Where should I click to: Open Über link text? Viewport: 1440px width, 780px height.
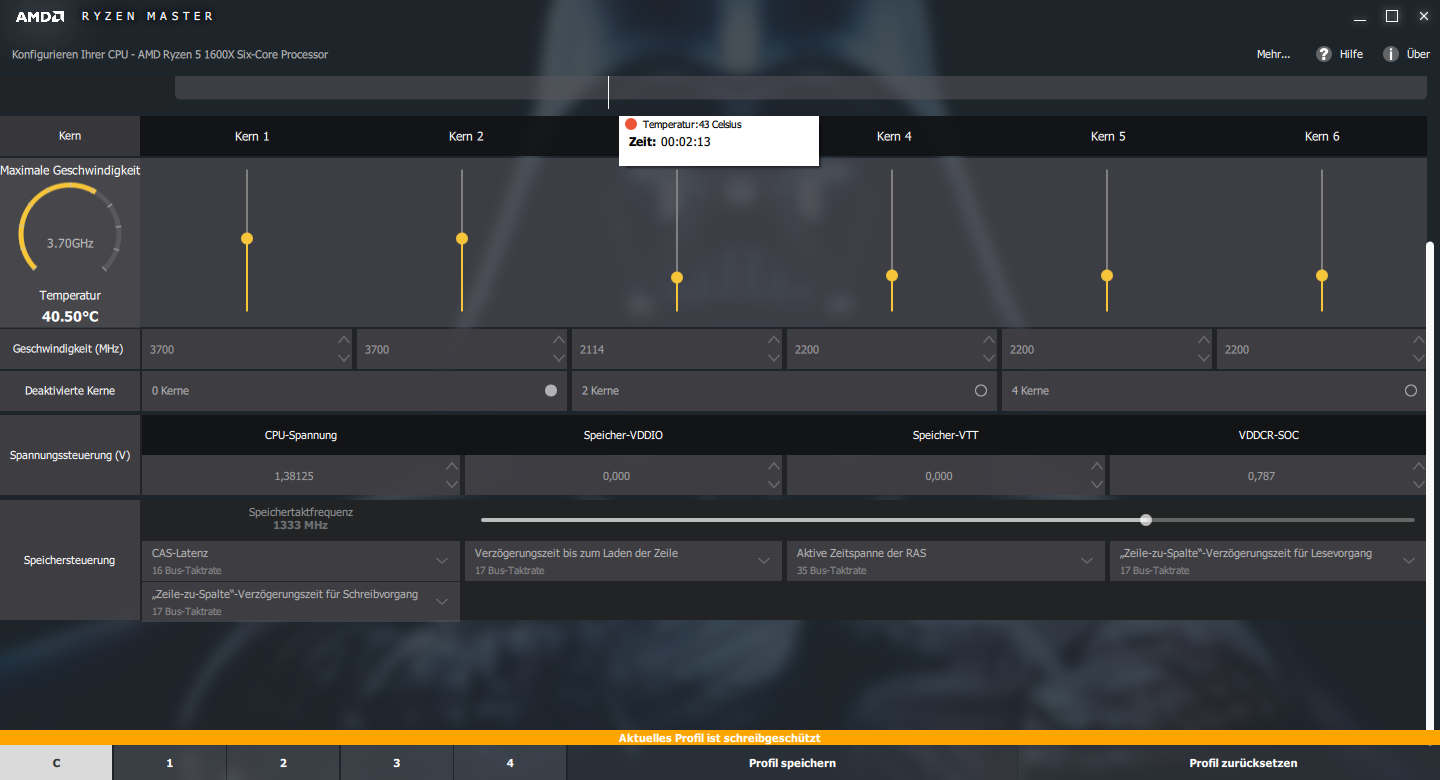[1418, 54]
